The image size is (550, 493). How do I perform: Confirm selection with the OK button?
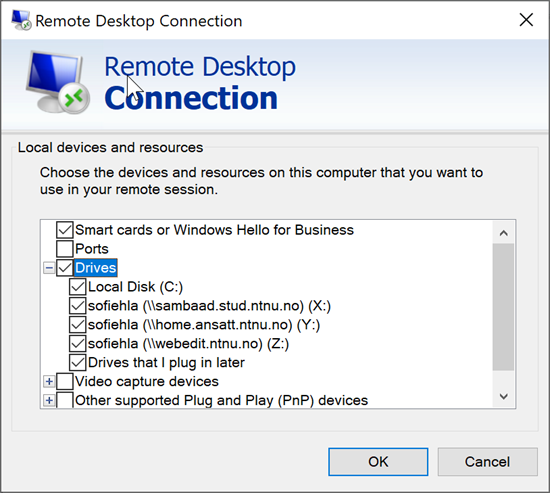click(x=378, y=462)
